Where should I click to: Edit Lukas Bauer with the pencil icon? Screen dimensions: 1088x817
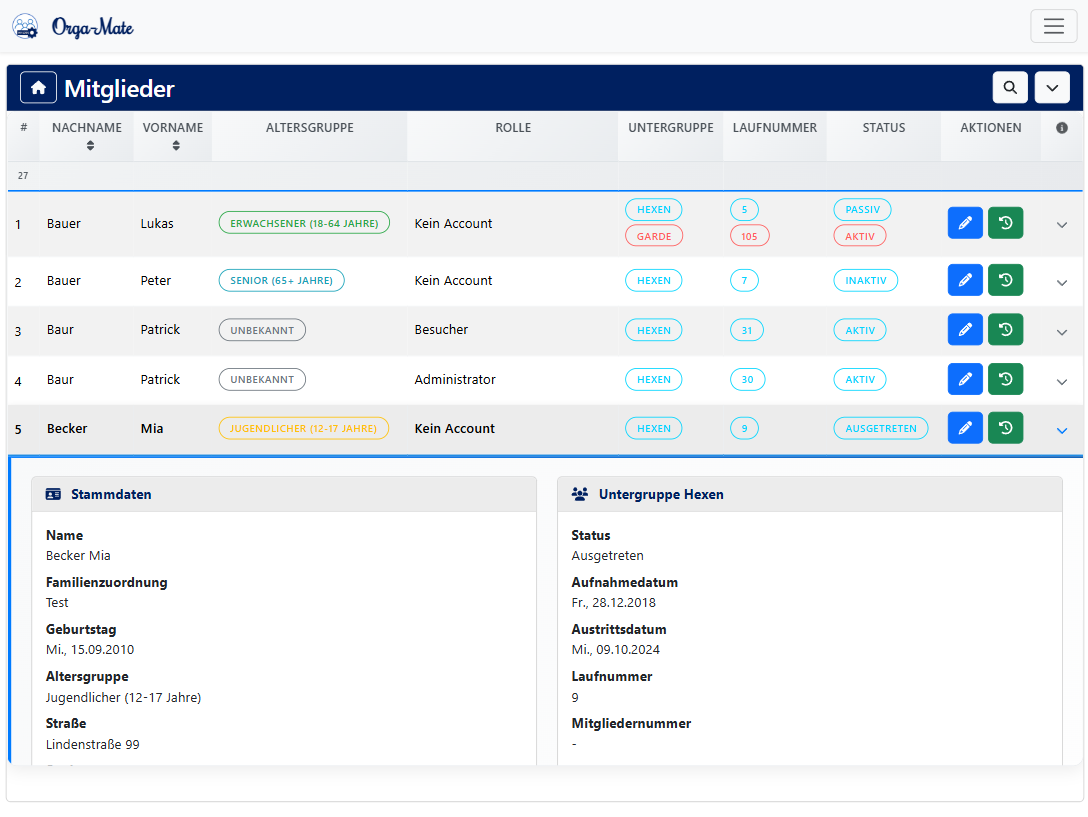[x=965, y=224]
